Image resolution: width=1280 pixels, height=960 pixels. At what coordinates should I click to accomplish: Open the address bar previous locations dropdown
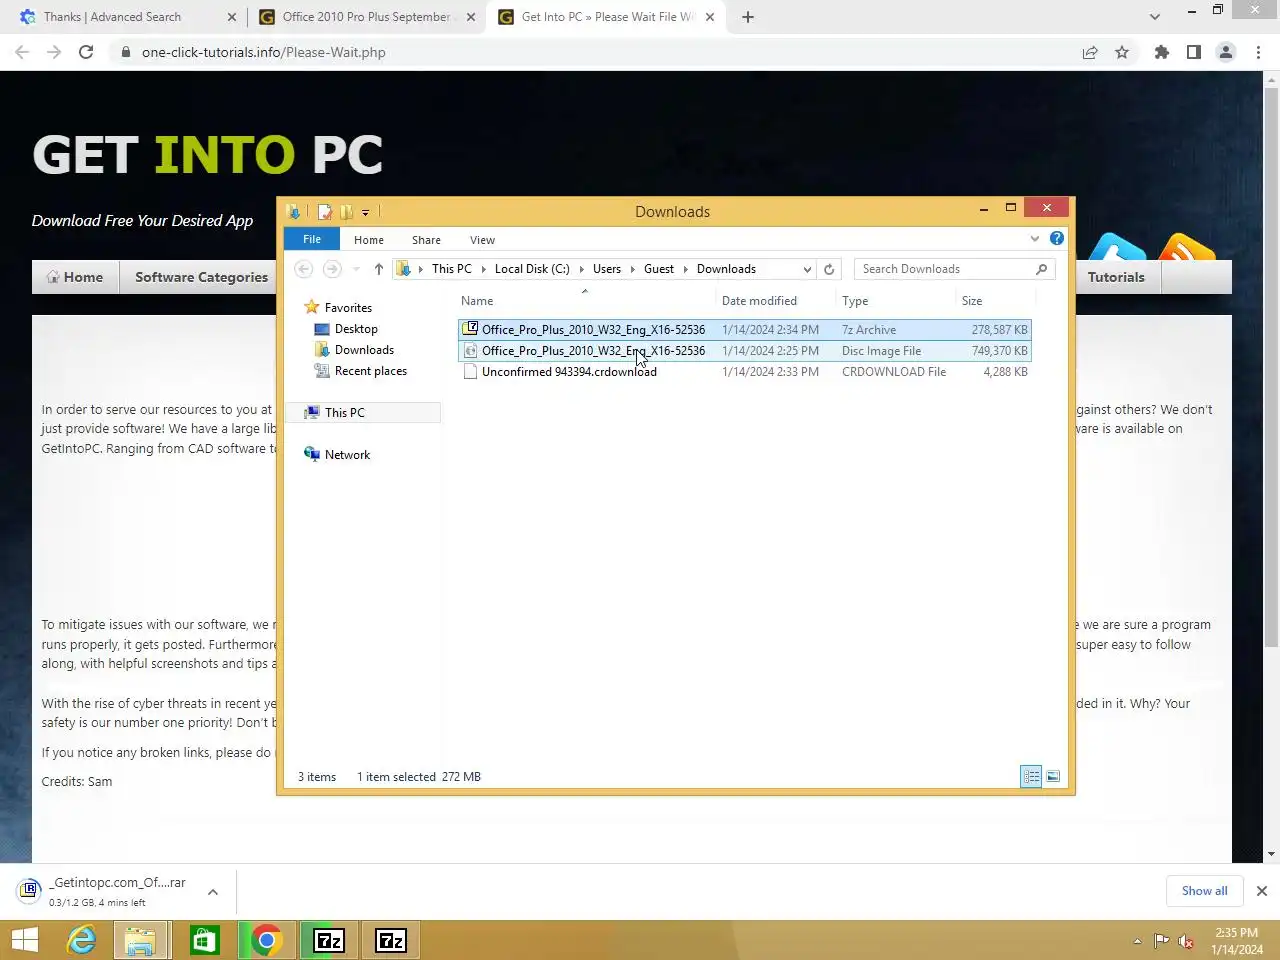coord(807,269)
